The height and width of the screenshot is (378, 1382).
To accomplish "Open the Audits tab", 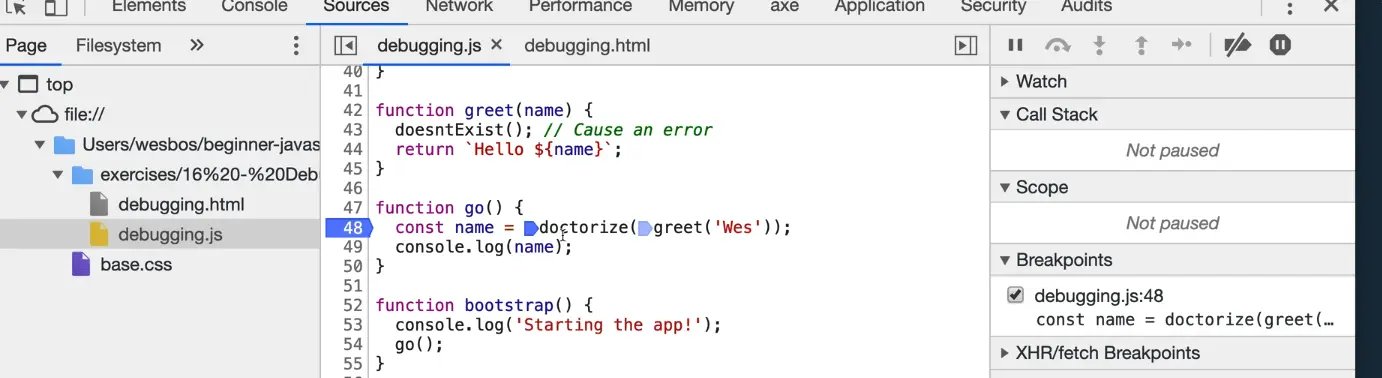I will 1086,6.
